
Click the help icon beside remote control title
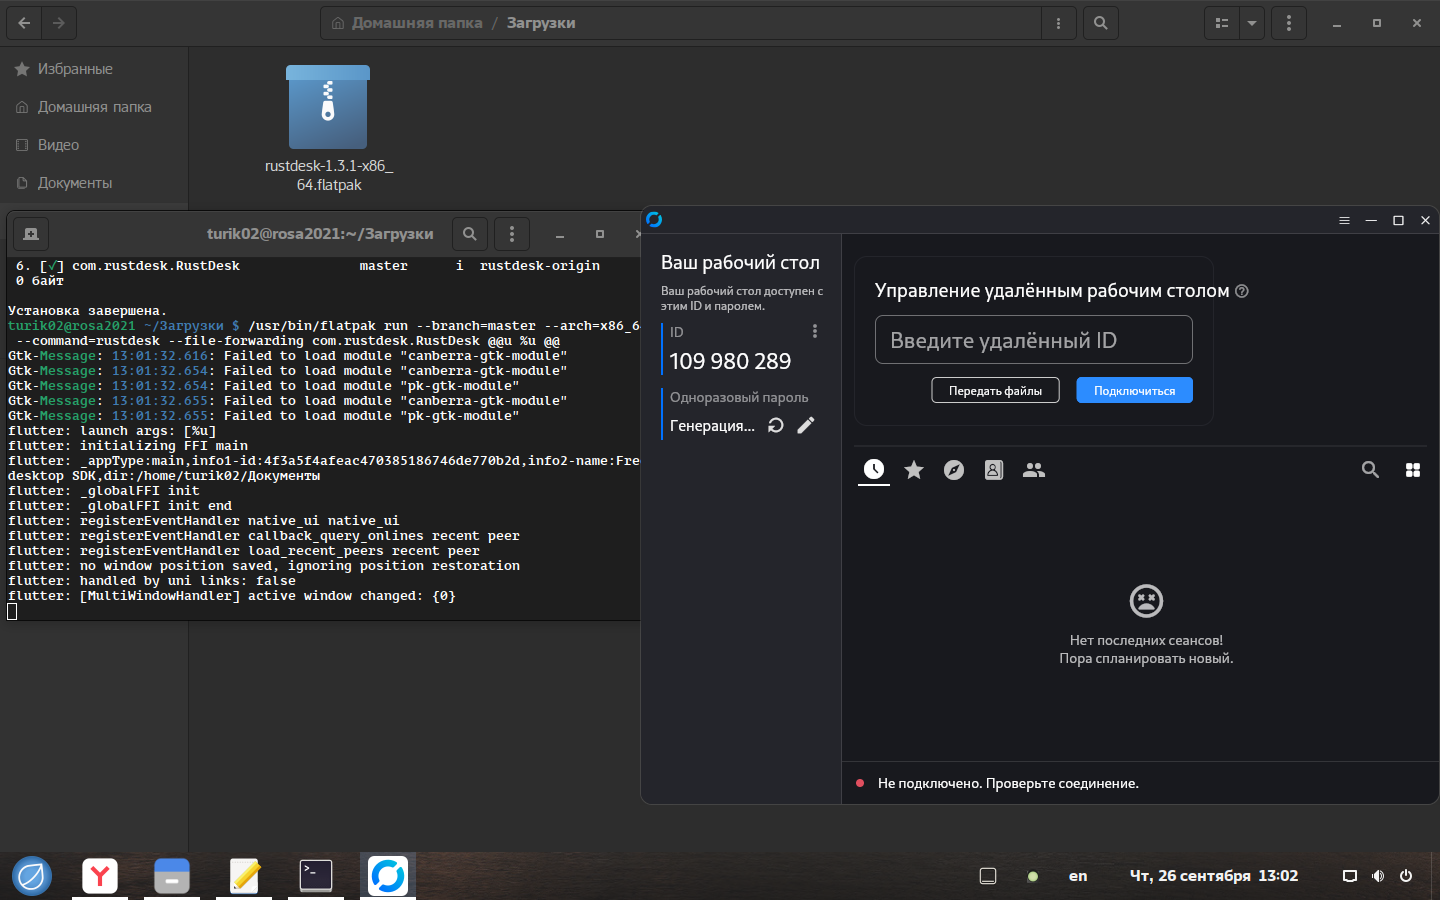1242,291
